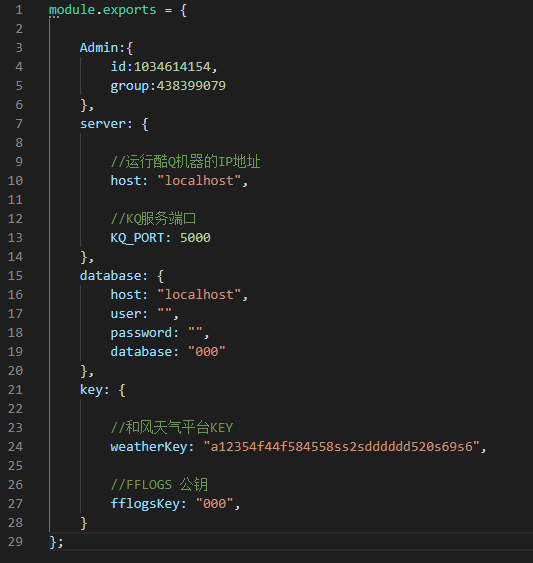Click the 'key' property on line 21
533x563 pixels.
point(91,390)
